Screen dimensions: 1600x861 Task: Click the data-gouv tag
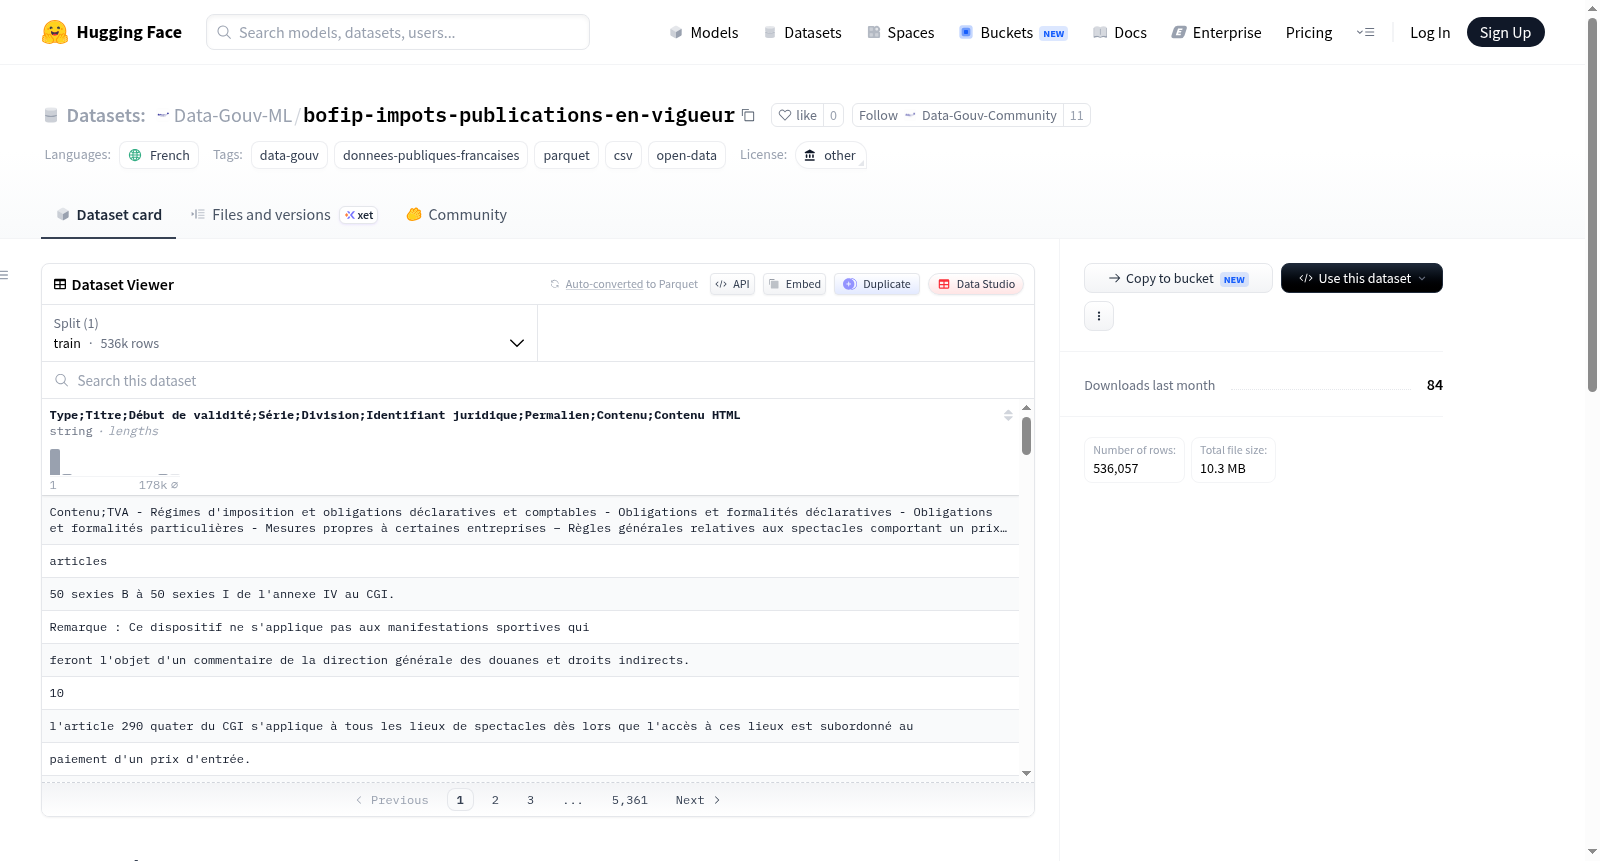click(289, 155)
